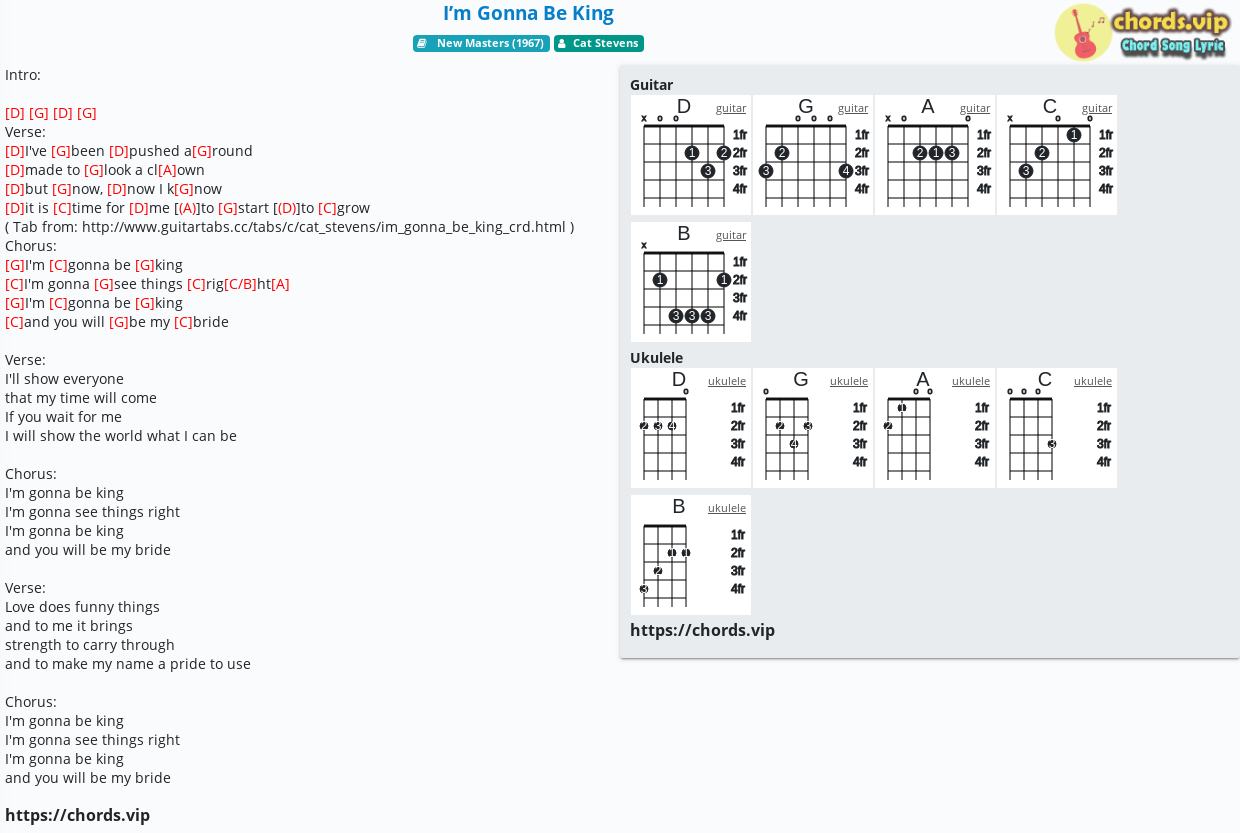Image resolution: width=1240 pixels, height=833 pixels.
Task: Click lyric 'If you wait for me'
Action: [63, 417]
